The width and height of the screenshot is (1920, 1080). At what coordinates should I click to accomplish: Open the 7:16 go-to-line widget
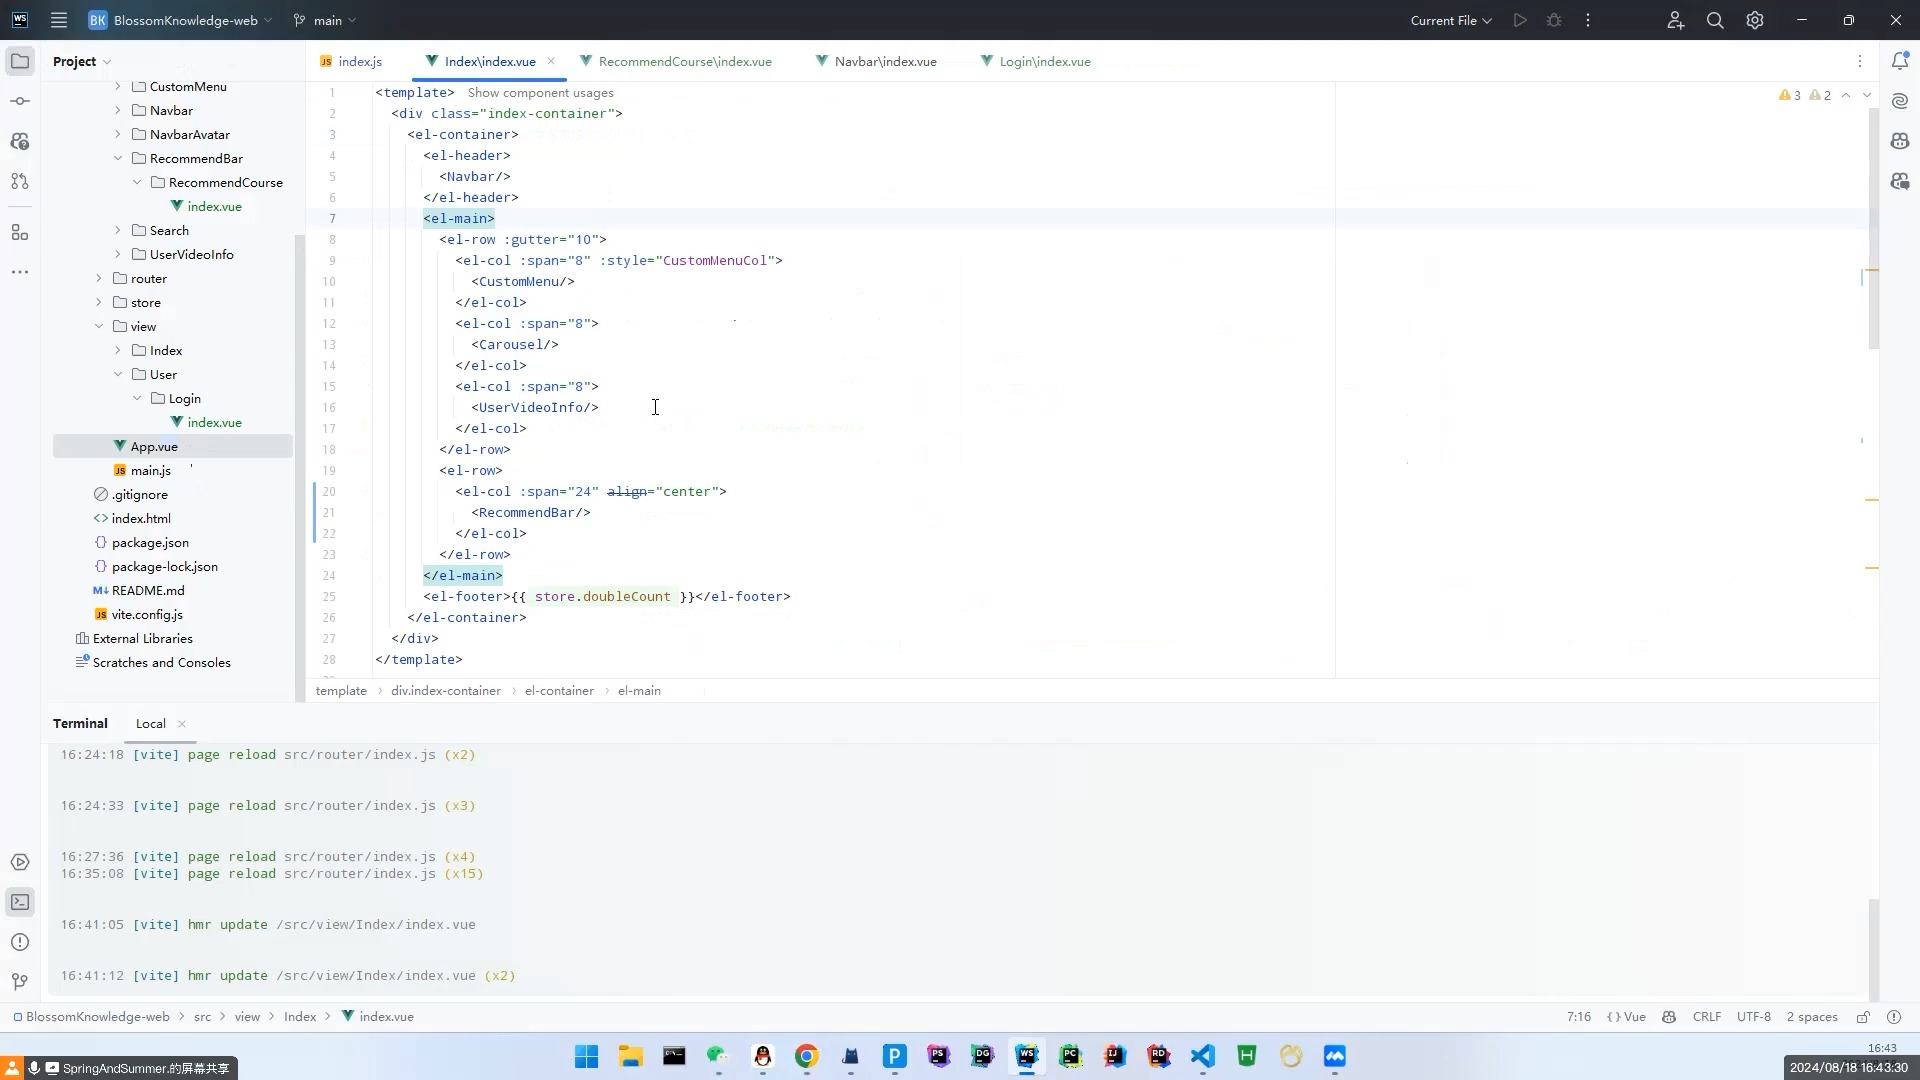tap(1579, 1017)
